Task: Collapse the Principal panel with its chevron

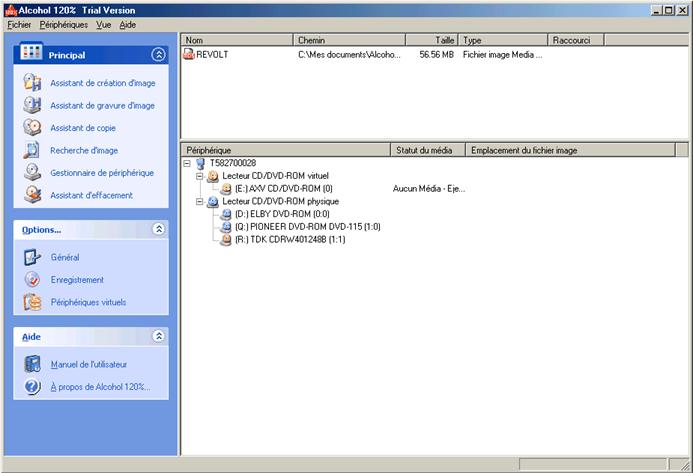Action: 159,54
